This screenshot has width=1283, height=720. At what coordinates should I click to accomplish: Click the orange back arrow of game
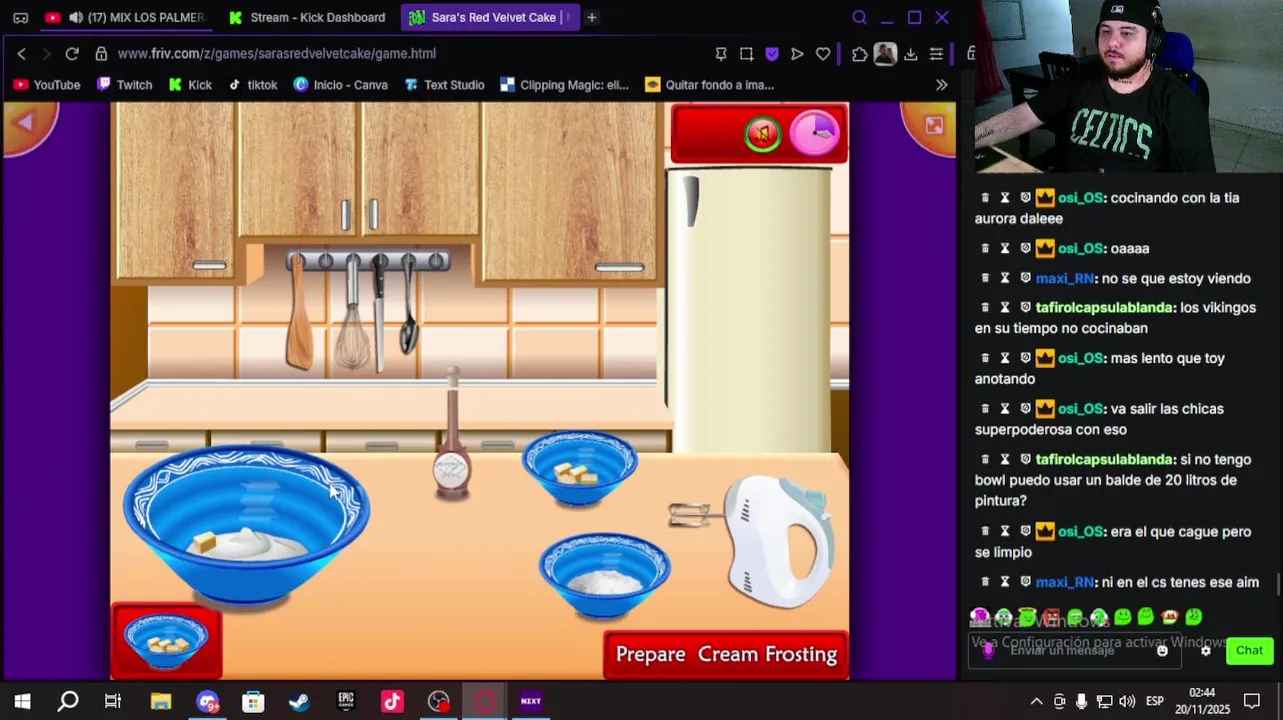[x=26, y=123]
